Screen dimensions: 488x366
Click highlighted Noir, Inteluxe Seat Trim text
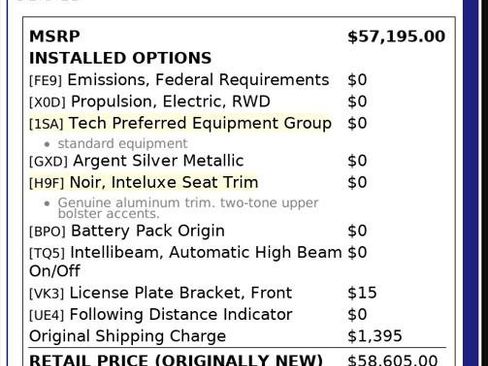[x=164, y=183]
